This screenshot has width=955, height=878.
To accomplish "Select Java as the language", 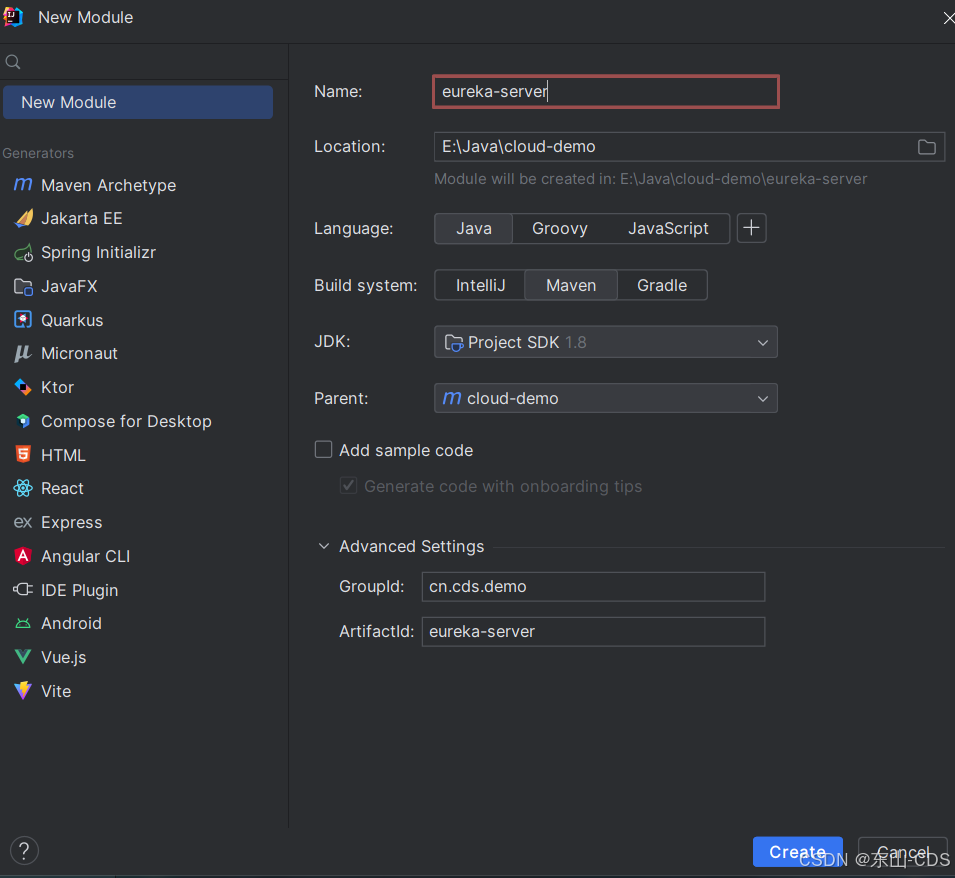I will [473, 228].
